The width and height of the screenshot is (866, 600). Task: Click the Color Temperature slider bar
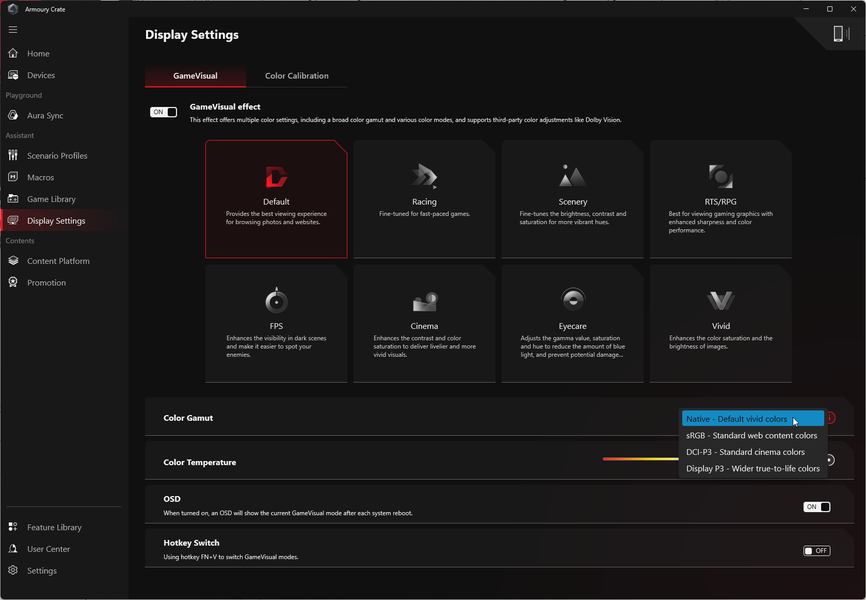641,459
